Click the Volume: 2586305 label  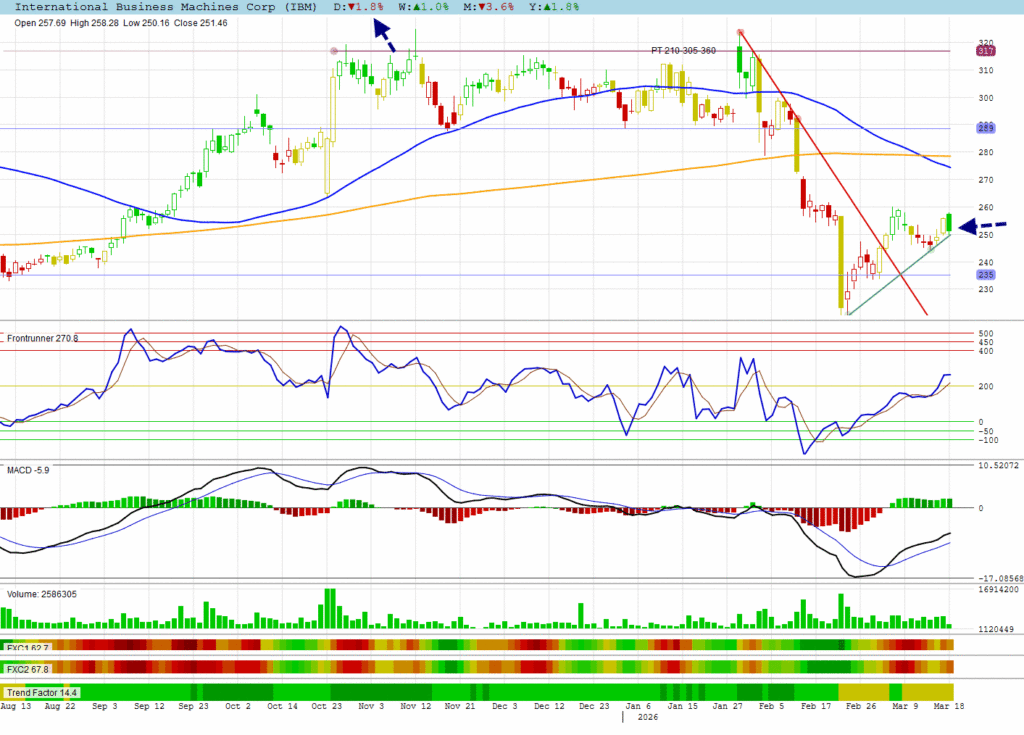pos(43,593)
